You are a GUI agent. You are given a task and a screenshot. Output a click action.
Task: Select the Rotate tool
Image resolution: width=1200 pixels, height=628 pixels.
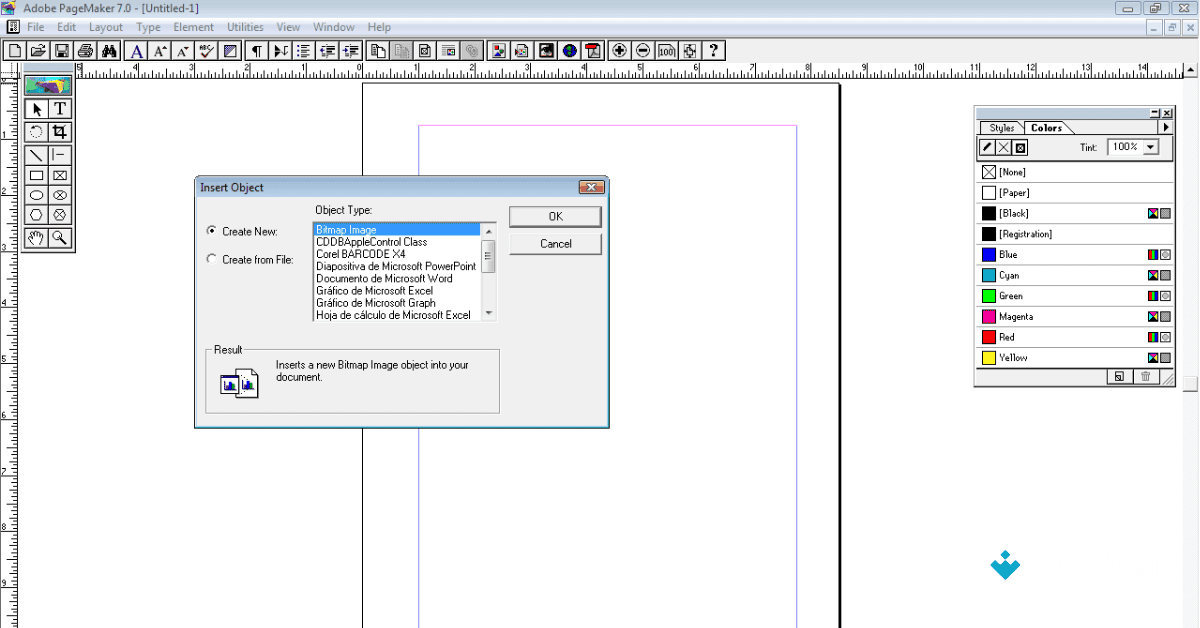36,131
